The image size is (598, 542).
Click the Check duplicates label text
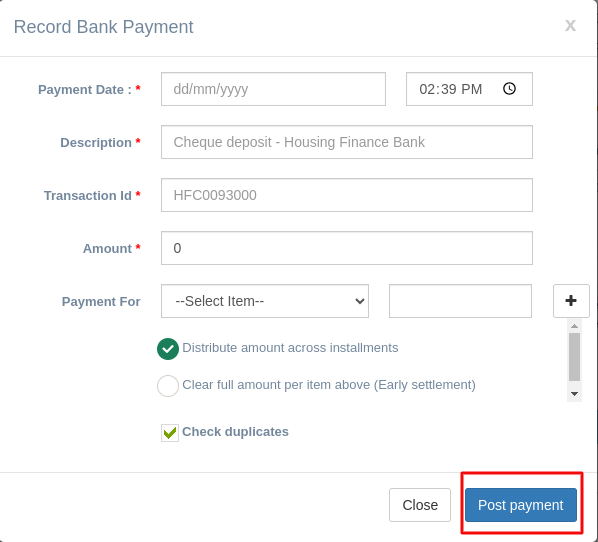tap(235, 432)
